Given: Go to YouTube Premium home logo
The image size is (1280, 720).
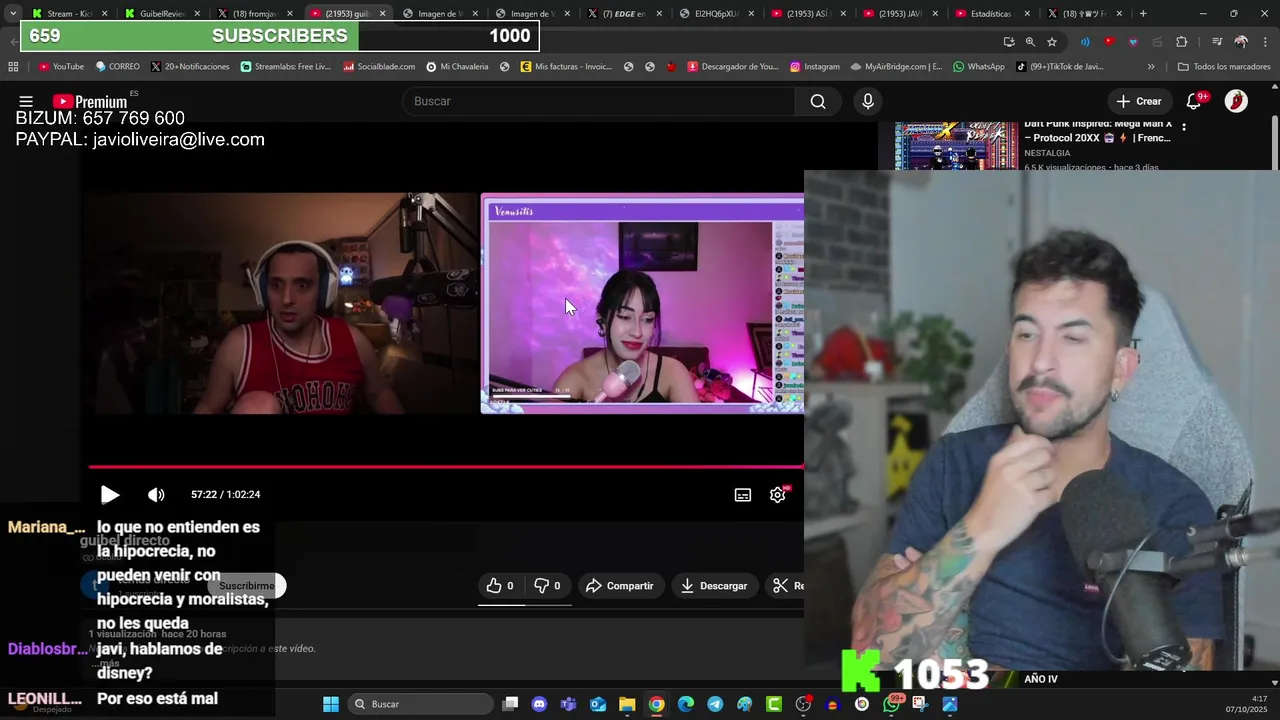Looking at the screenshot, I should pos(90,101).
